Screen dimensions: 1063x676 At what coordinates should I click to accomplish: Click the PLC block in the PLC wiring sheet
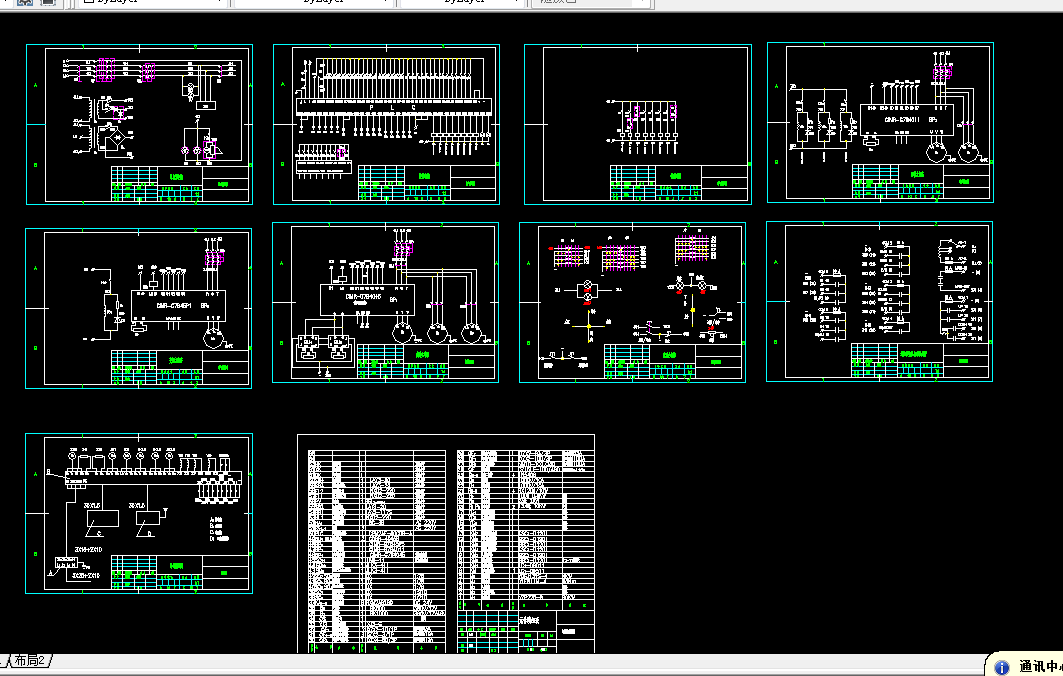tap(393, 106)
